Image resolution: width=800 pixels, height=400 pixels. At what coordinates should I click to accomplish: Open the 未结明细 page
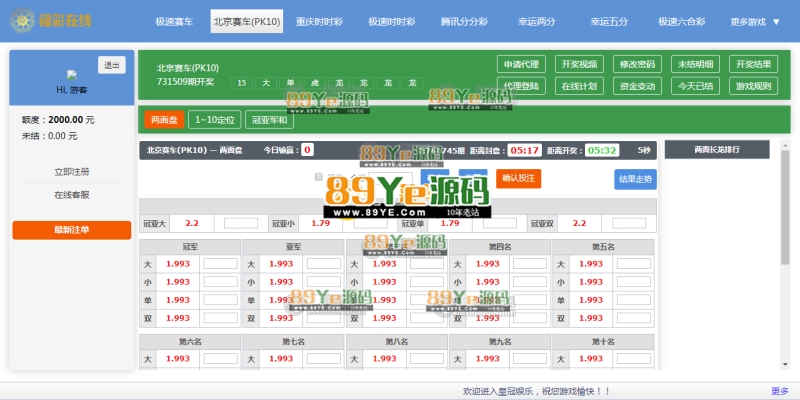[695, 64]
